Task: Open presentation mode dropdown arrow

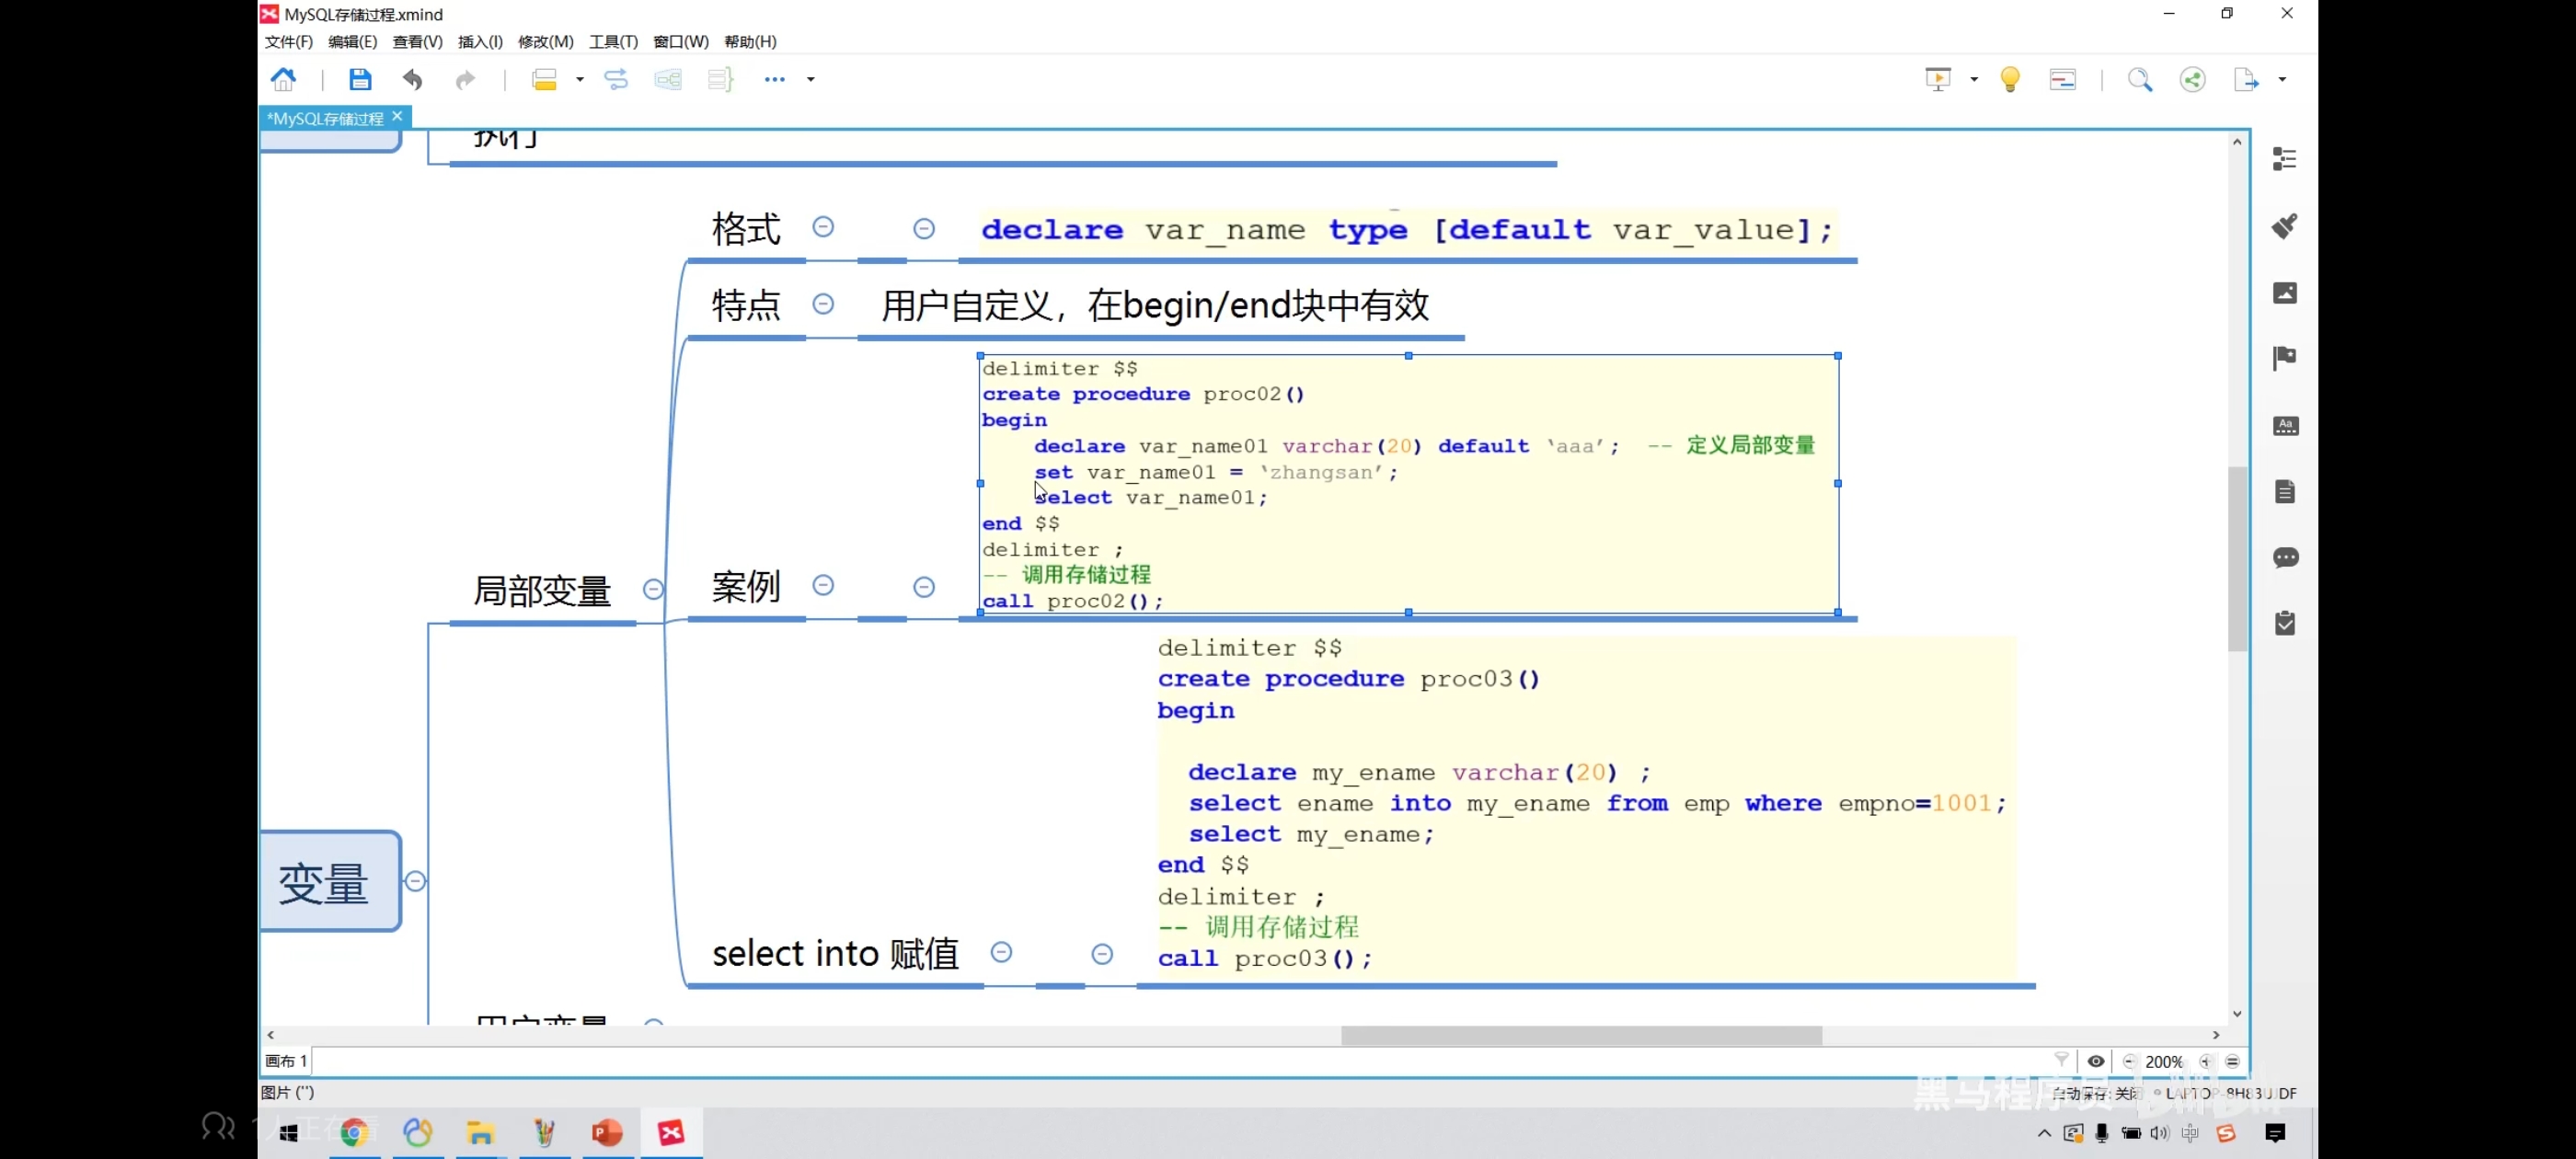Action: point(1974,79)
